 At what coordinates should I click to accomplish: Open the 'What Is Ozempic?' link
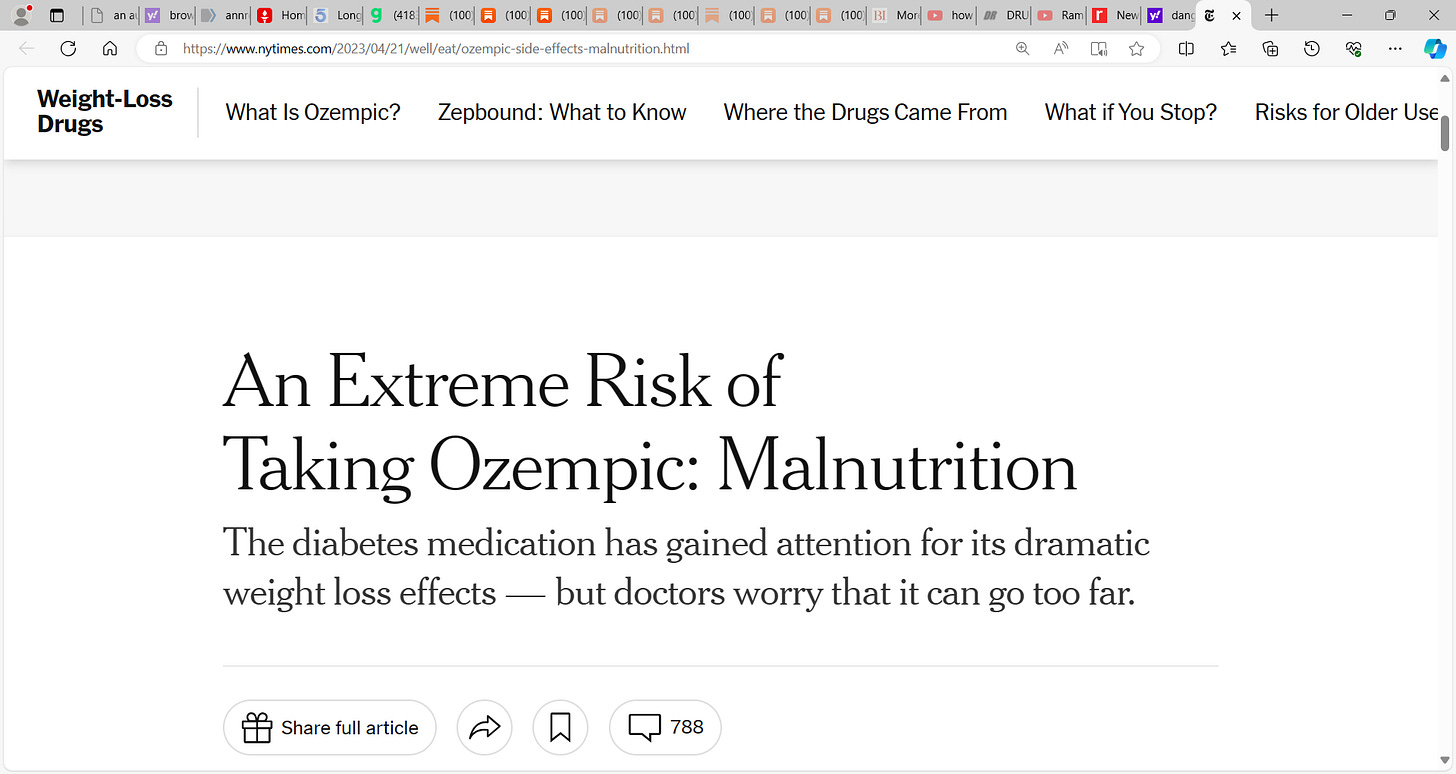point(313,112)
